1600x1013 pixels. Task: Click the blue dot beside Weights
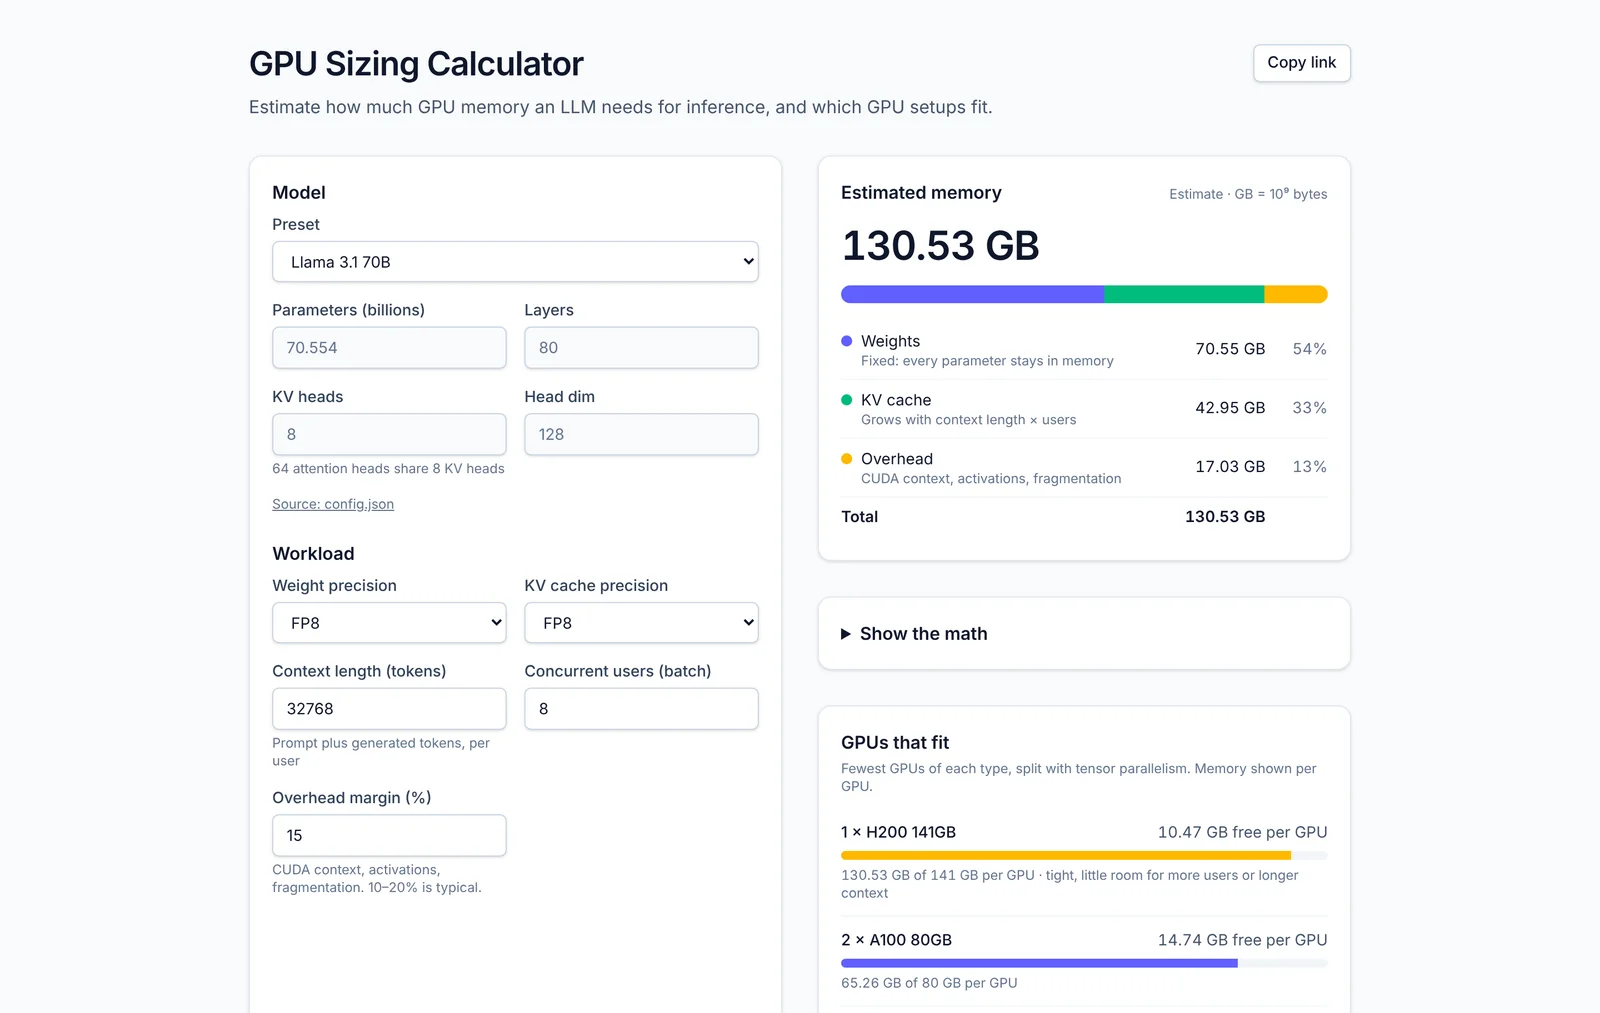[847, 341]
